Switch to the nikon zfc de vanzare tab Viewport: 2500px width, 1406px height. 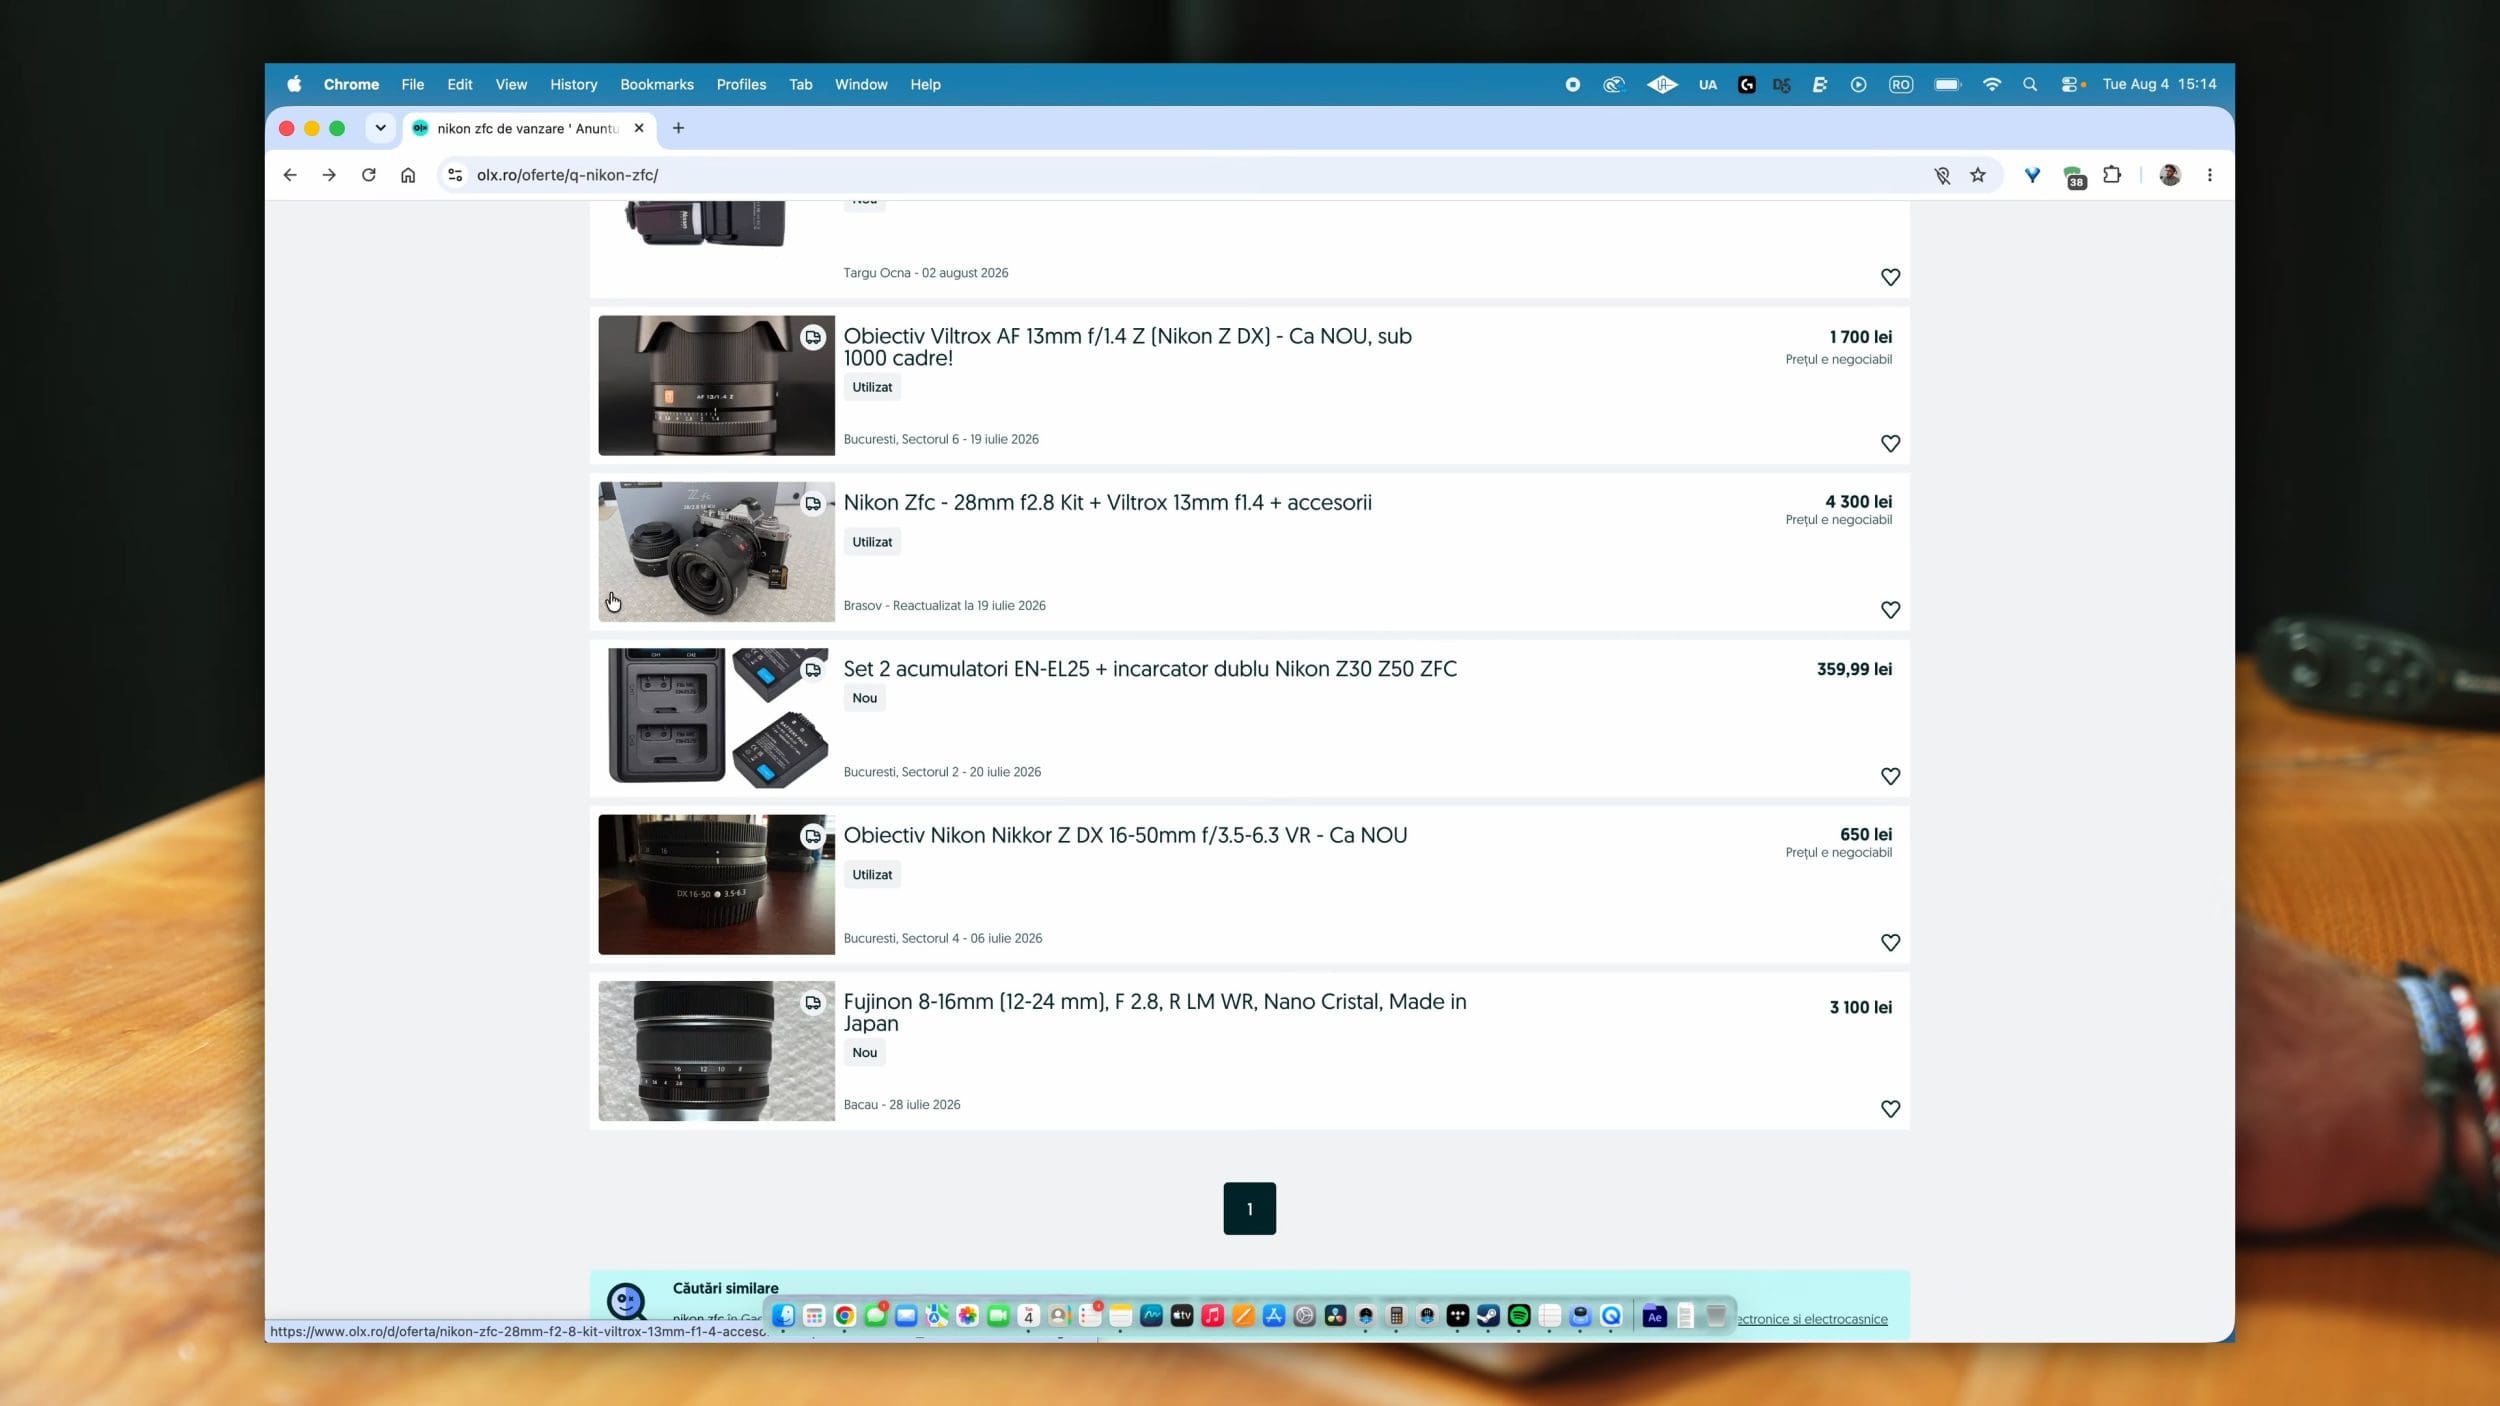530,128
